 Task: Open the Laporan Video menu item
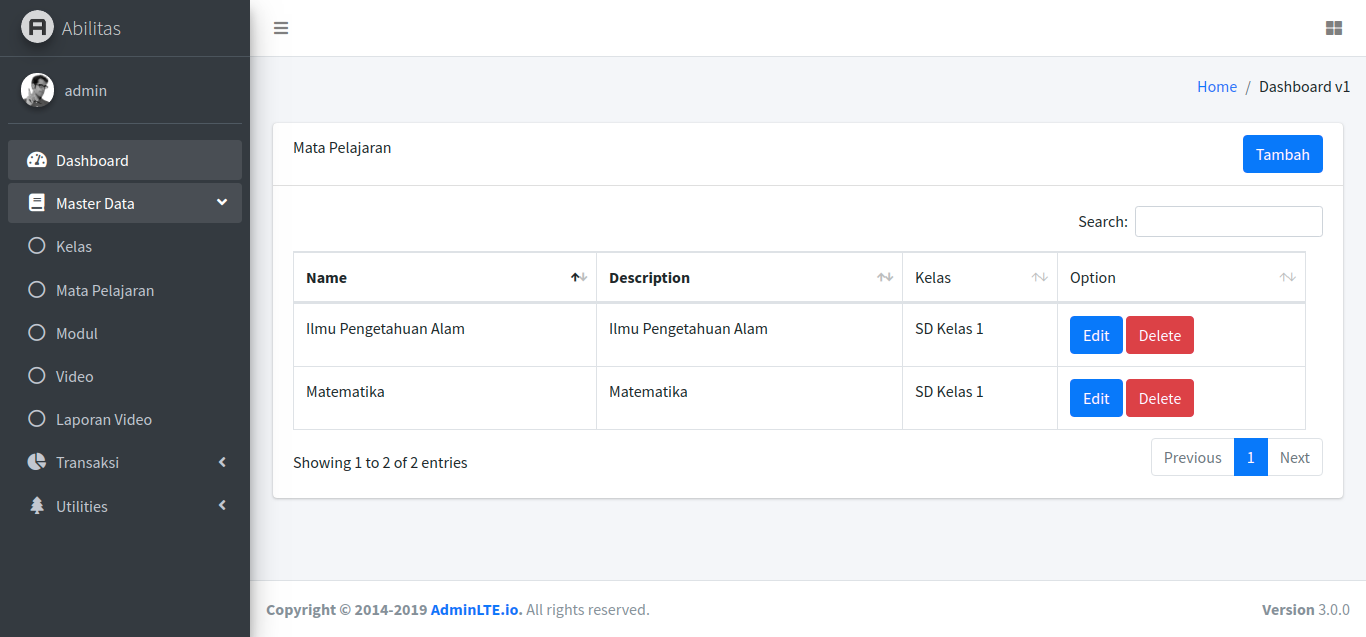coord(125,419)
